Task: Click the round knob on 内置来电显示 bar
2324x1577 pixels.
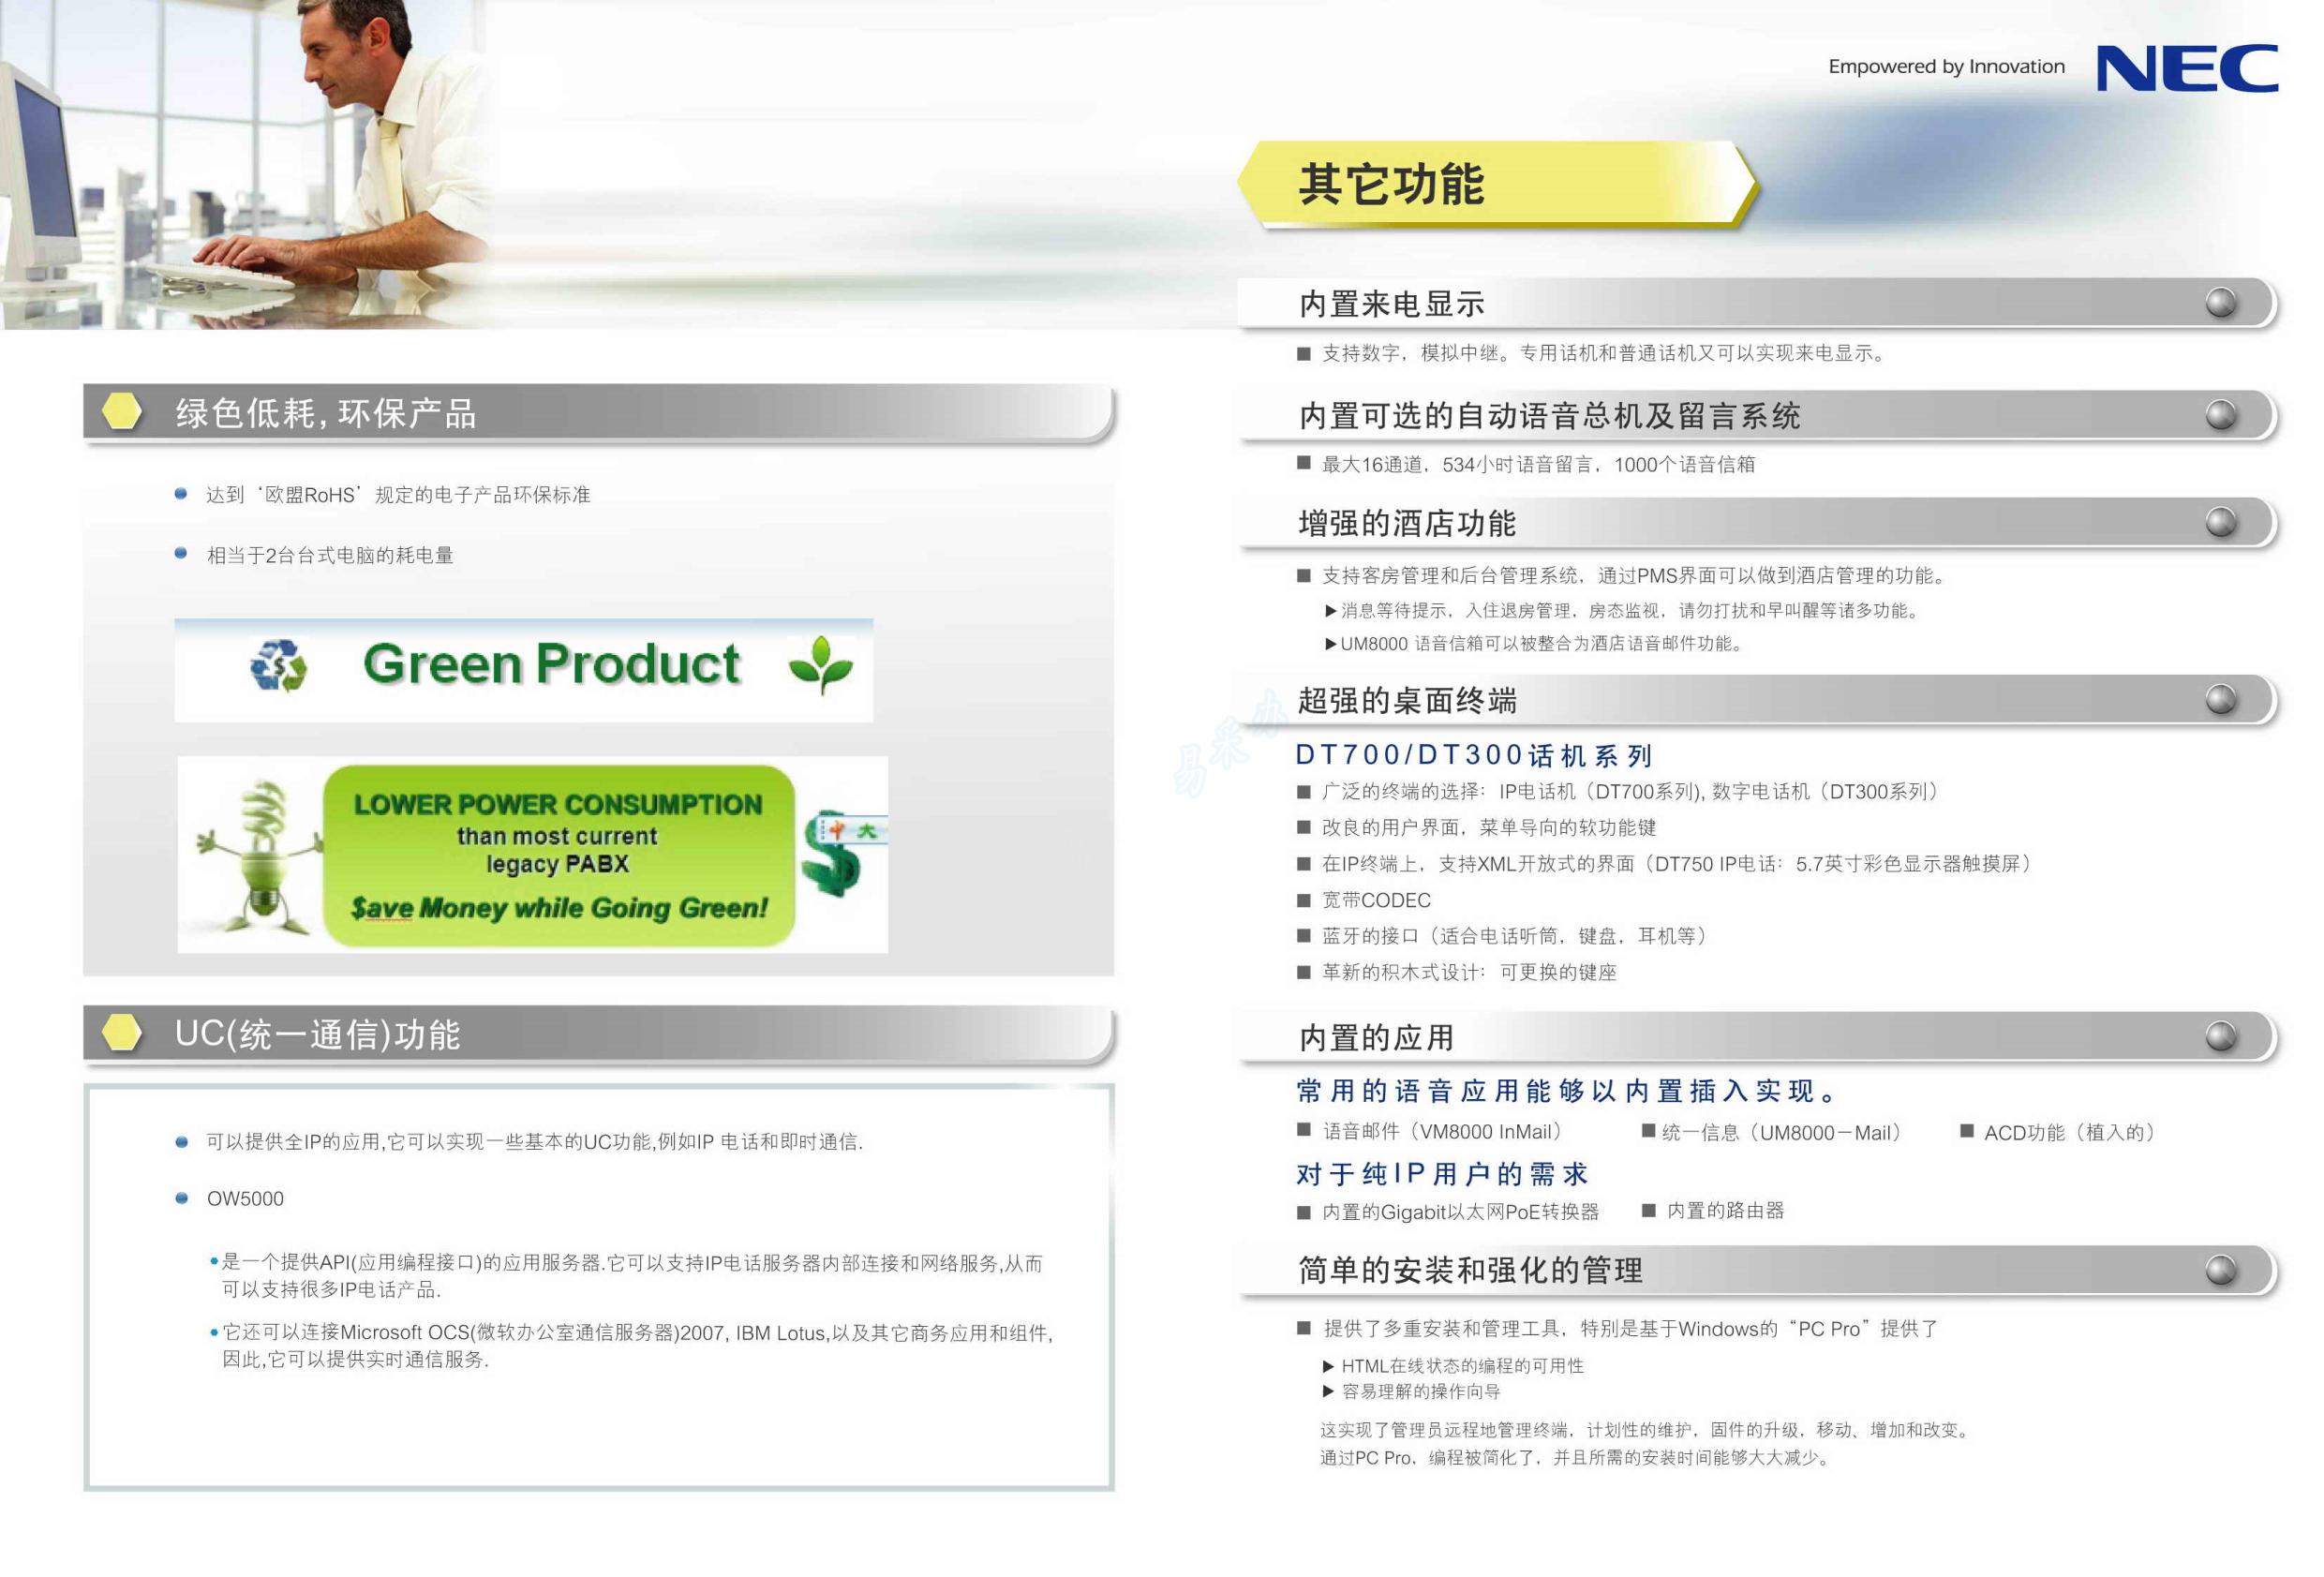Action: pos(2221,302)
